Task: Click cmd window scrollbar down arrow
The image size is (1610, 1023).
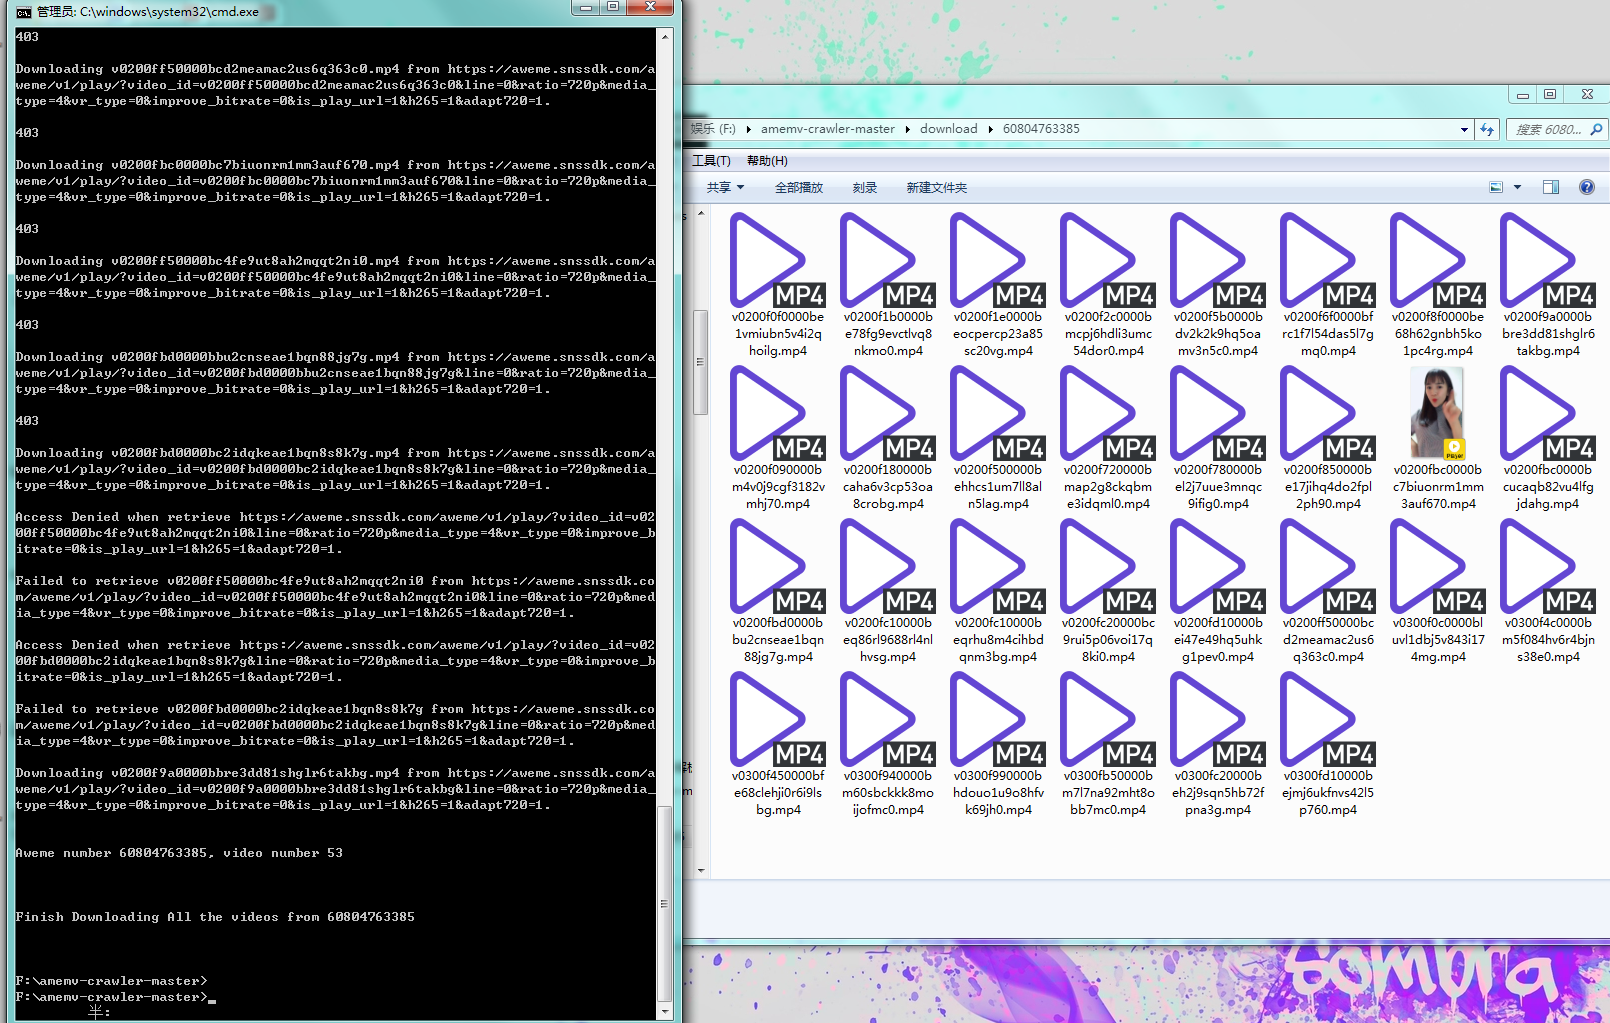Action: pyautogui.click(x=665, y=1011)
